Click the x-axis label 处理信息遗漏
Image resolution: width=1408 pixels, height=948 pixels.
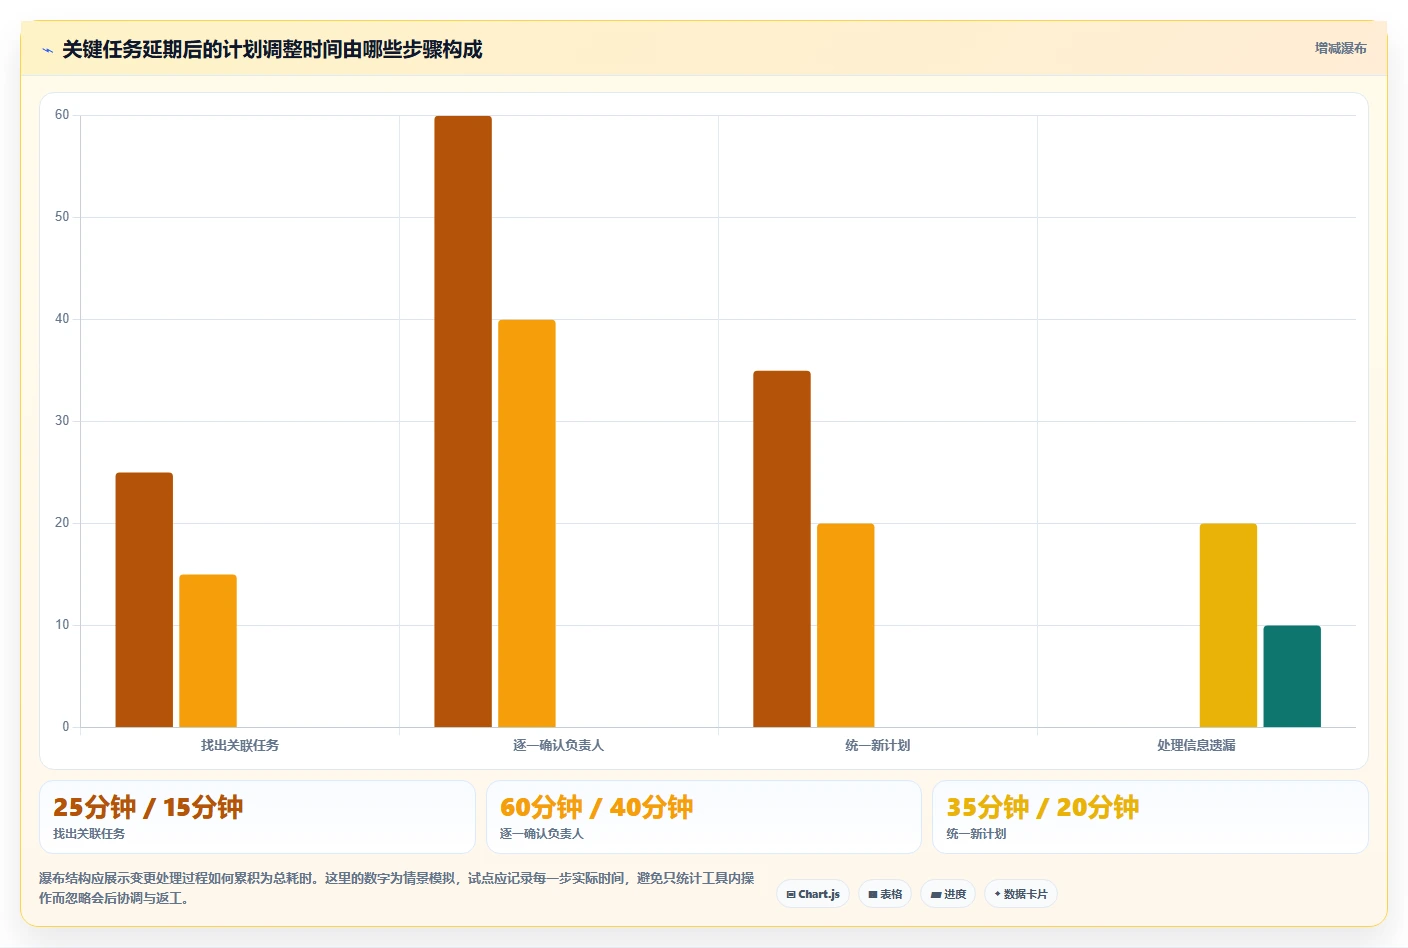click(x=1196, y=745)
